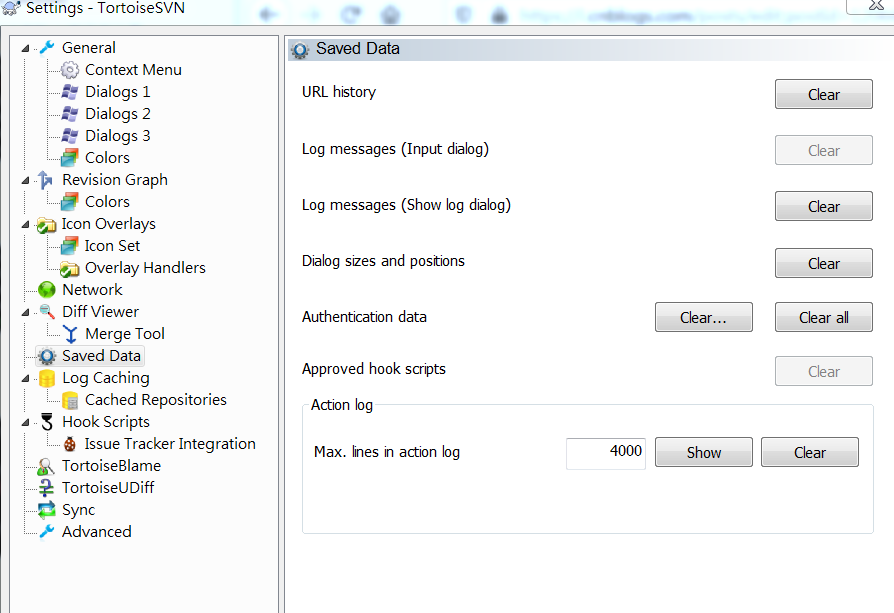Open Issue Tracker Integration settings
Image resolution: width=894 pixels, height=613 pixels.
pyautogui.click(x=170, y=444)
